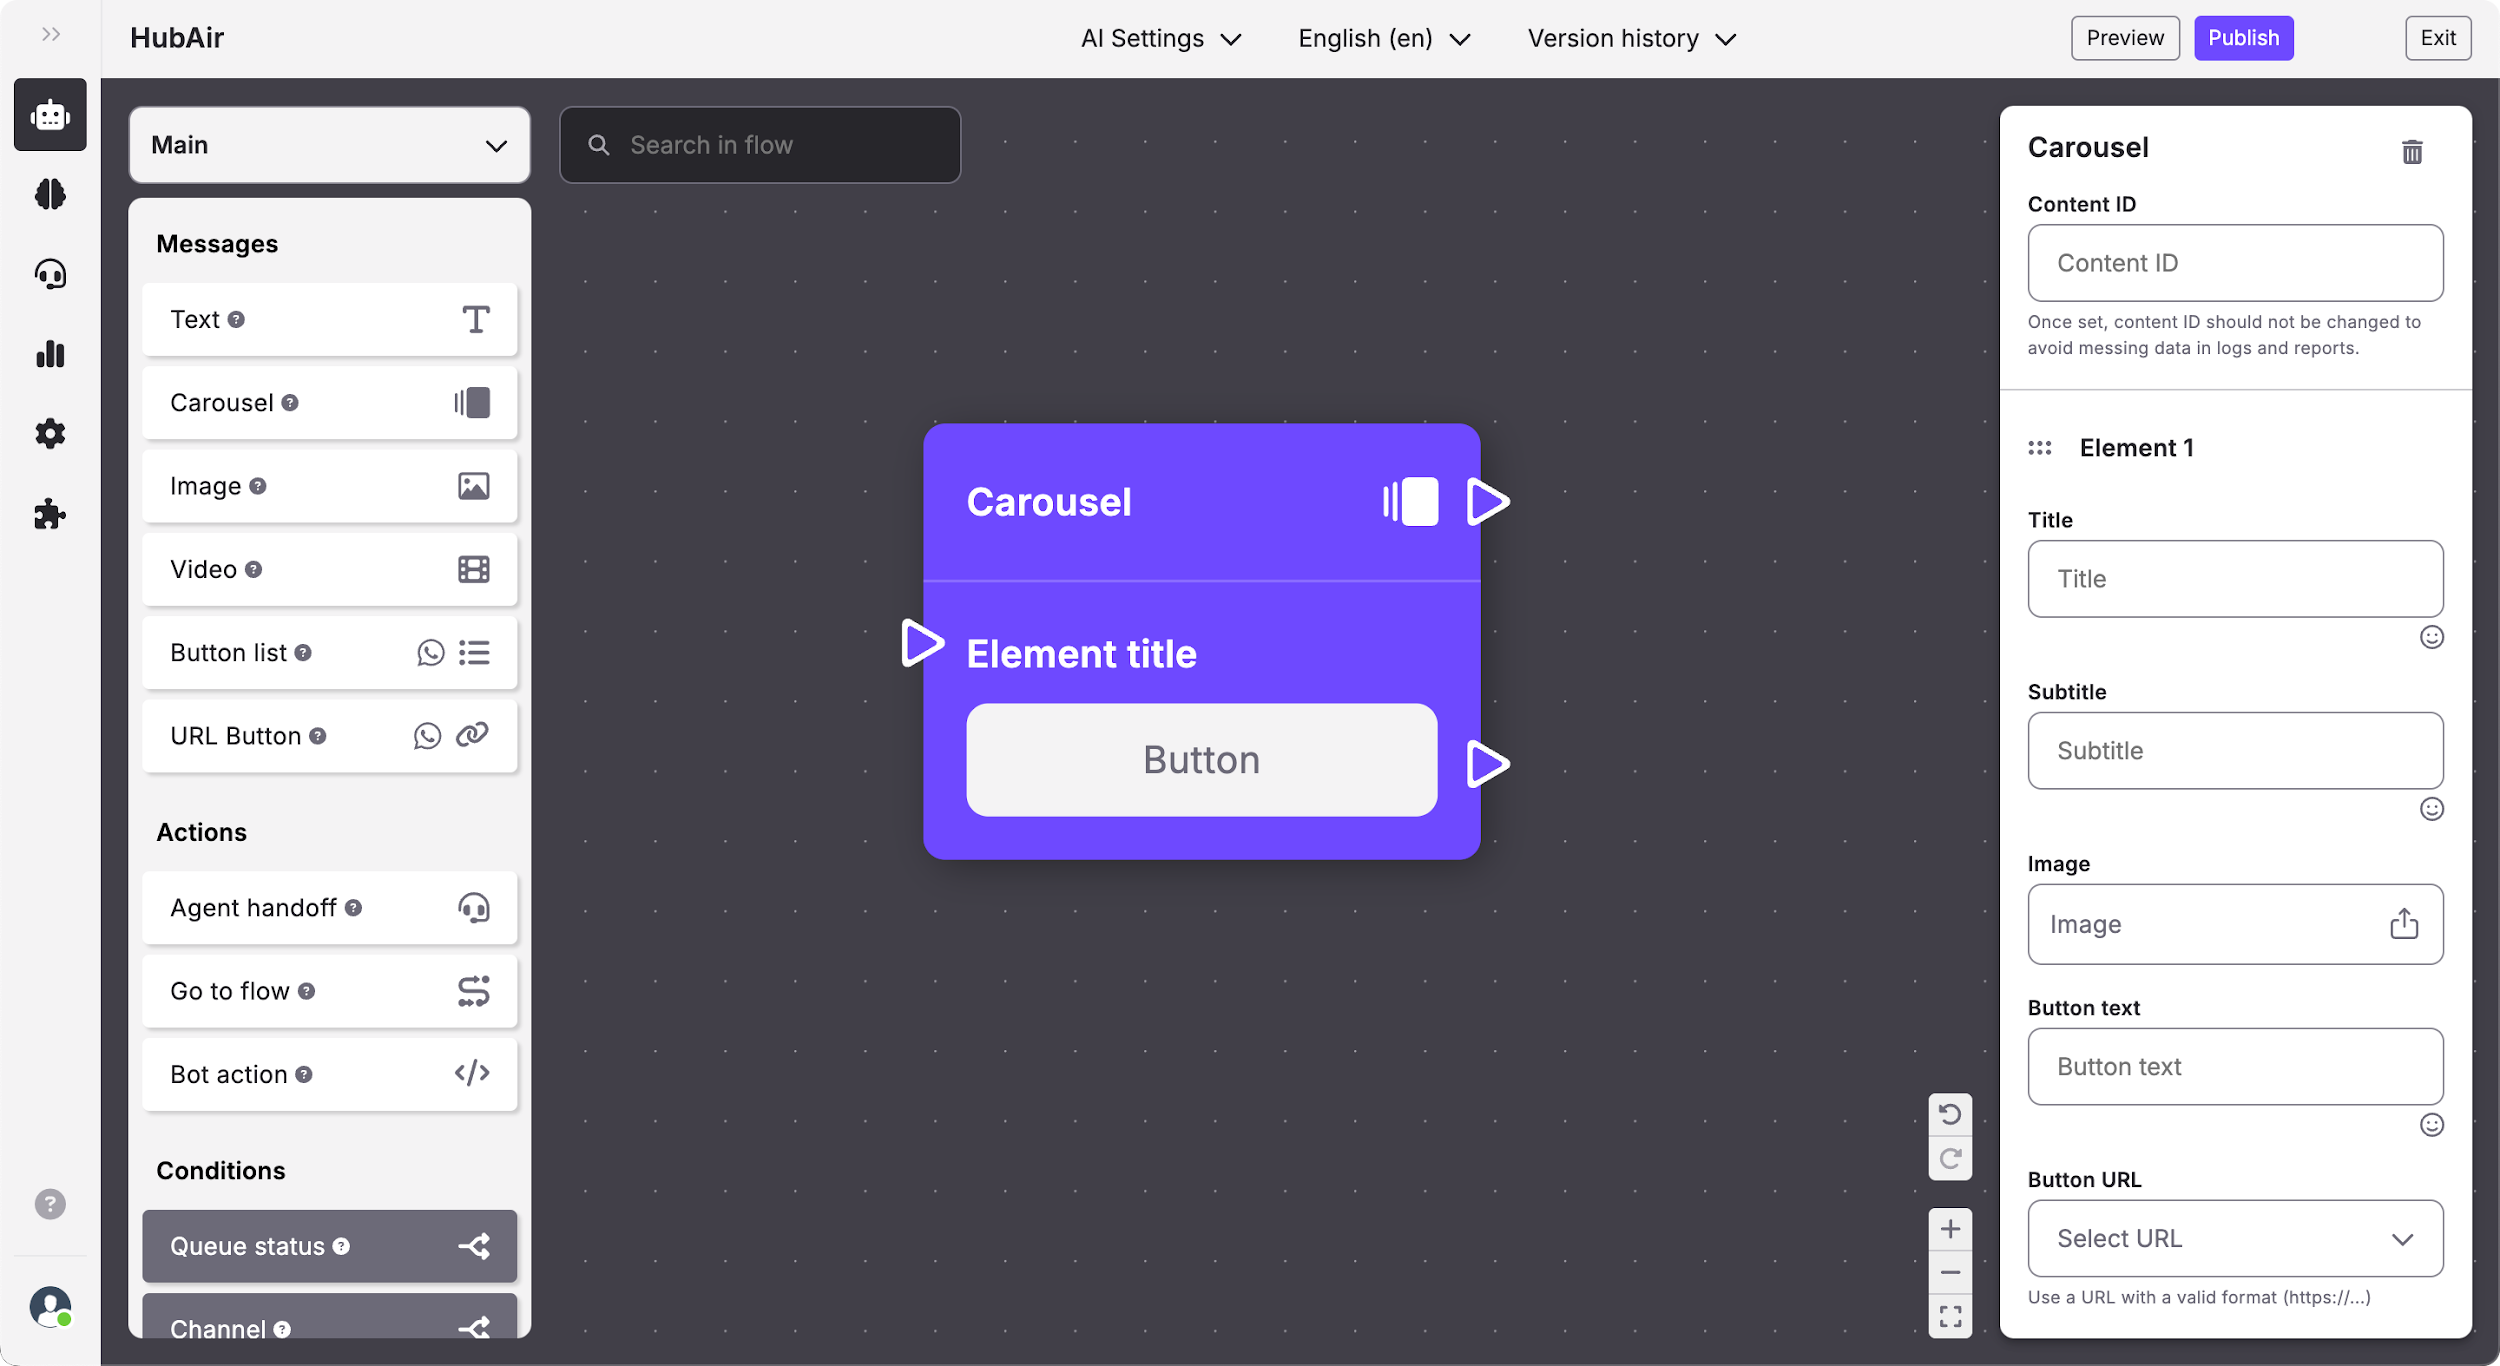
Task: Open the puzzle piece integrations icon
Action: (50, 515)
